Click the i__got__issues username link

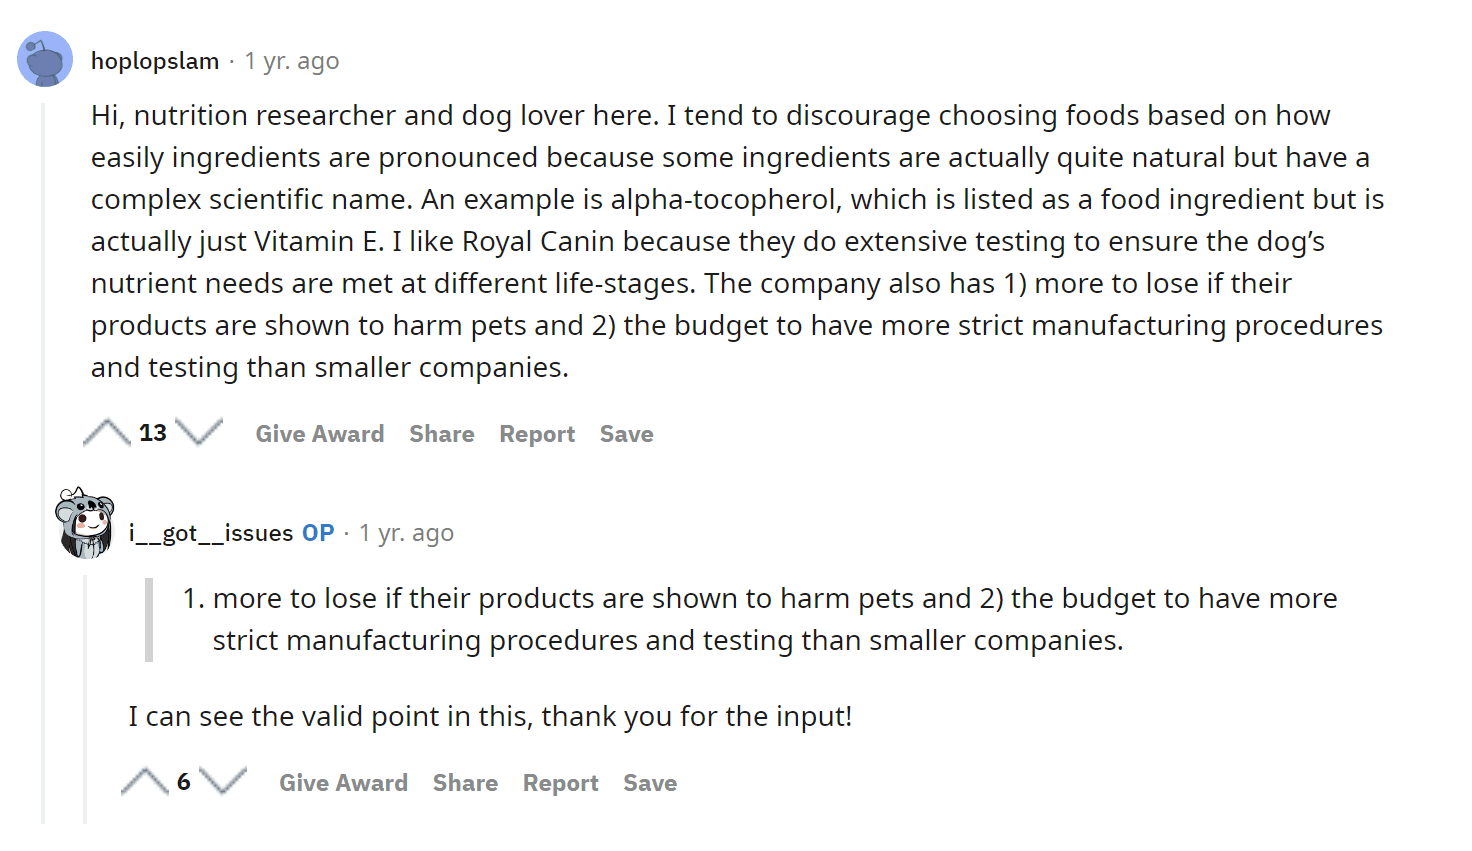[211, 533]
